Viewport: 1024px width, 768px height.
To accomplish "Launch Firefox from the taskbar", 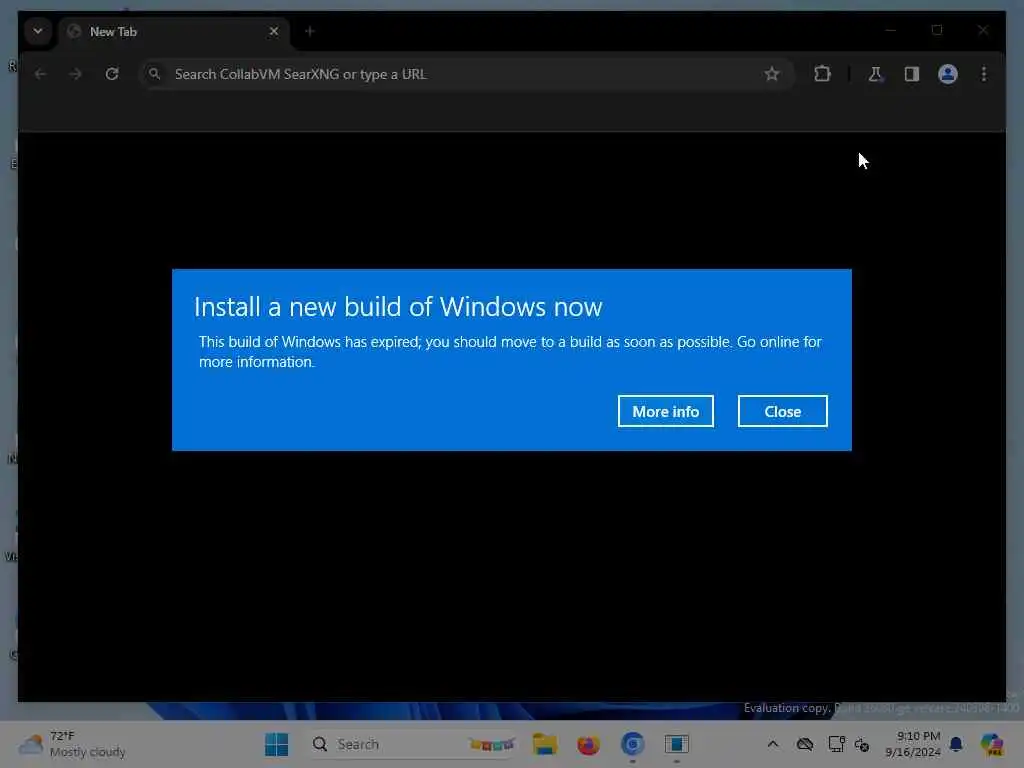I will pyautogui.click(x=588, y=744).
